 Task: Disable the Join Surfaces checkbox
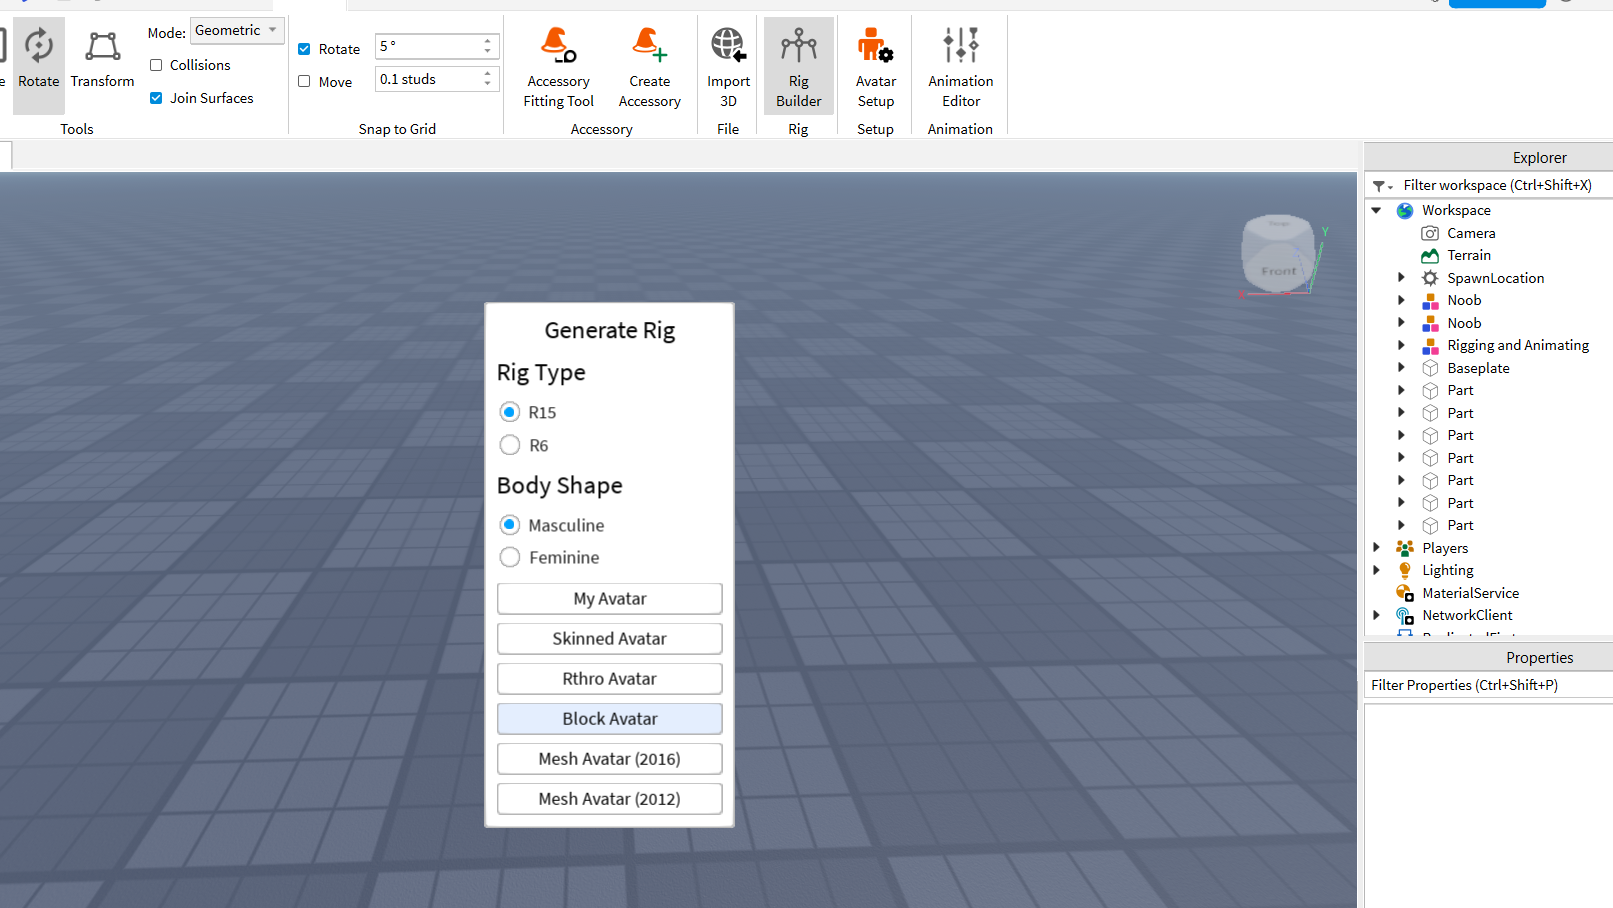(156, 98)
